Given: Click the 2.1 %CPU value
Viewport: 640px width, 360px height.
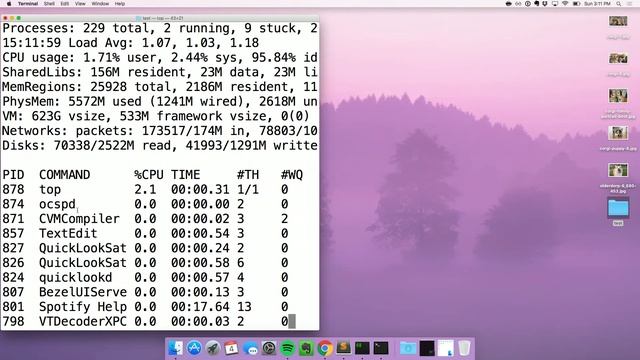Looking at the screenshot, I should coord(145,190).
